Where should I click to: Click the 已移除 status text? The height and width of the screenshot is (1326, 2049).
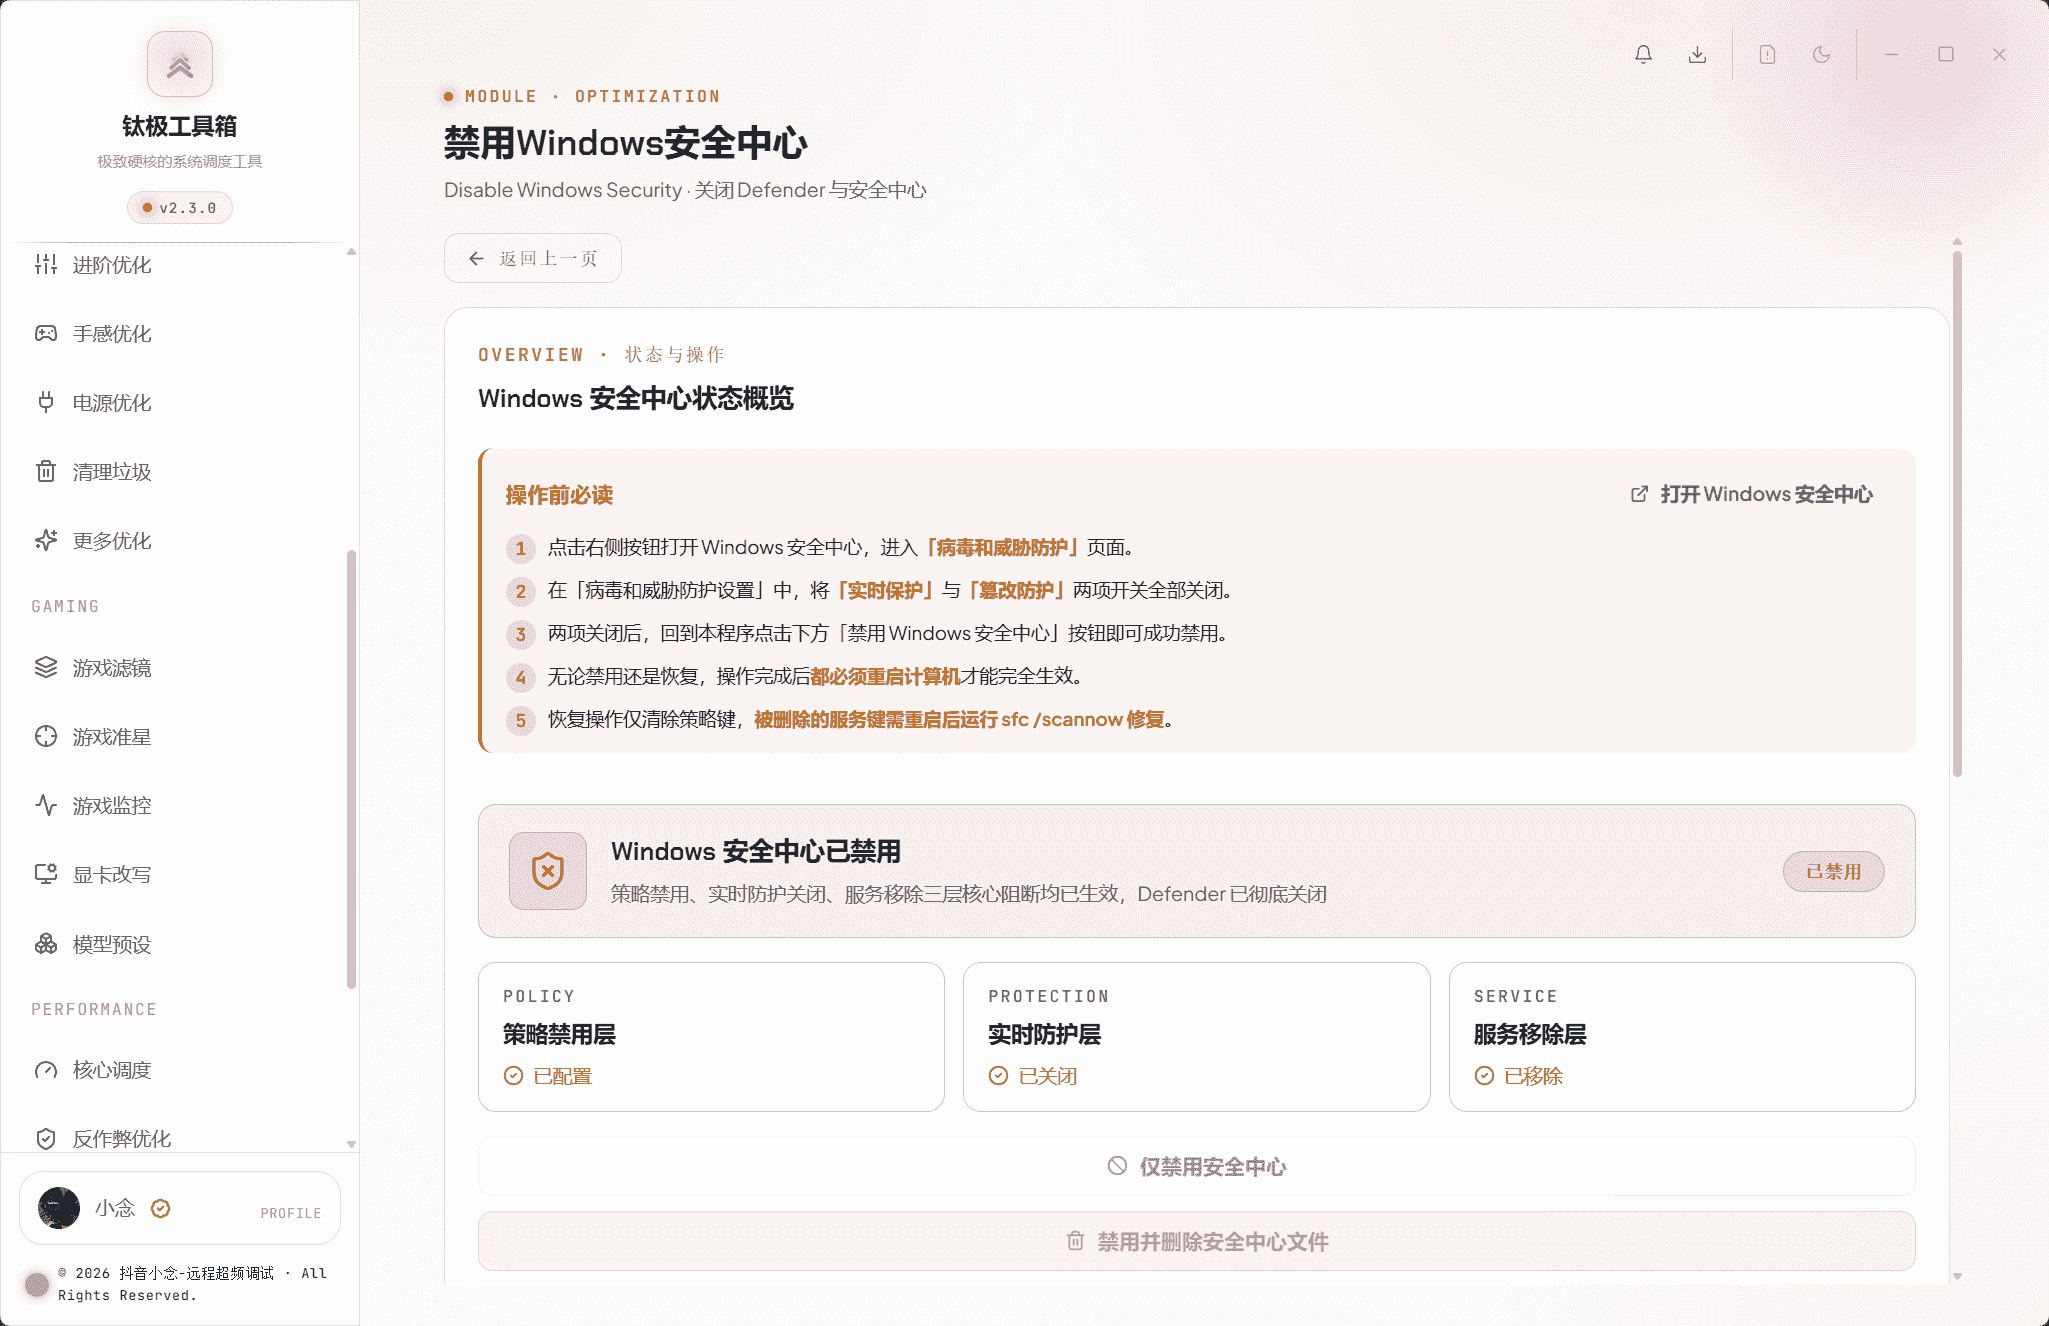pyautogui.click(x=1533, y=1076)
